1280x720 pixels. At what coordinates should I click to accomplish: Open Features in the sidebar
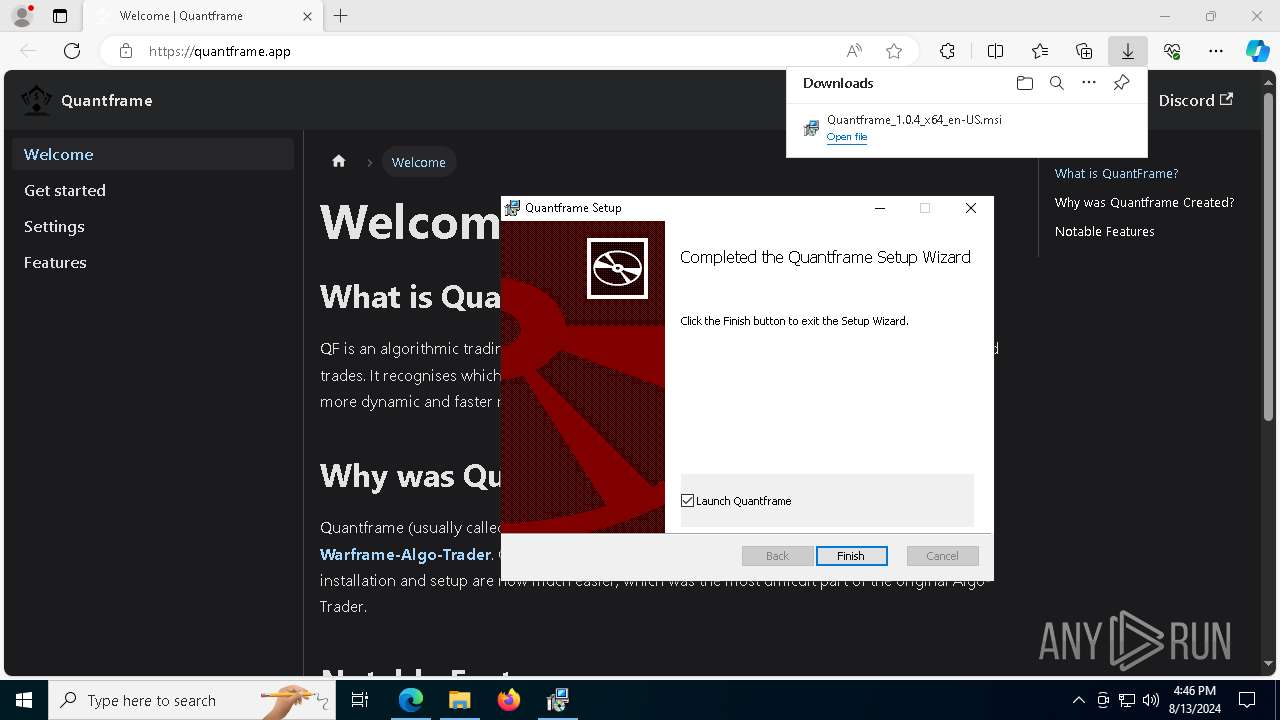pos(153,262)
